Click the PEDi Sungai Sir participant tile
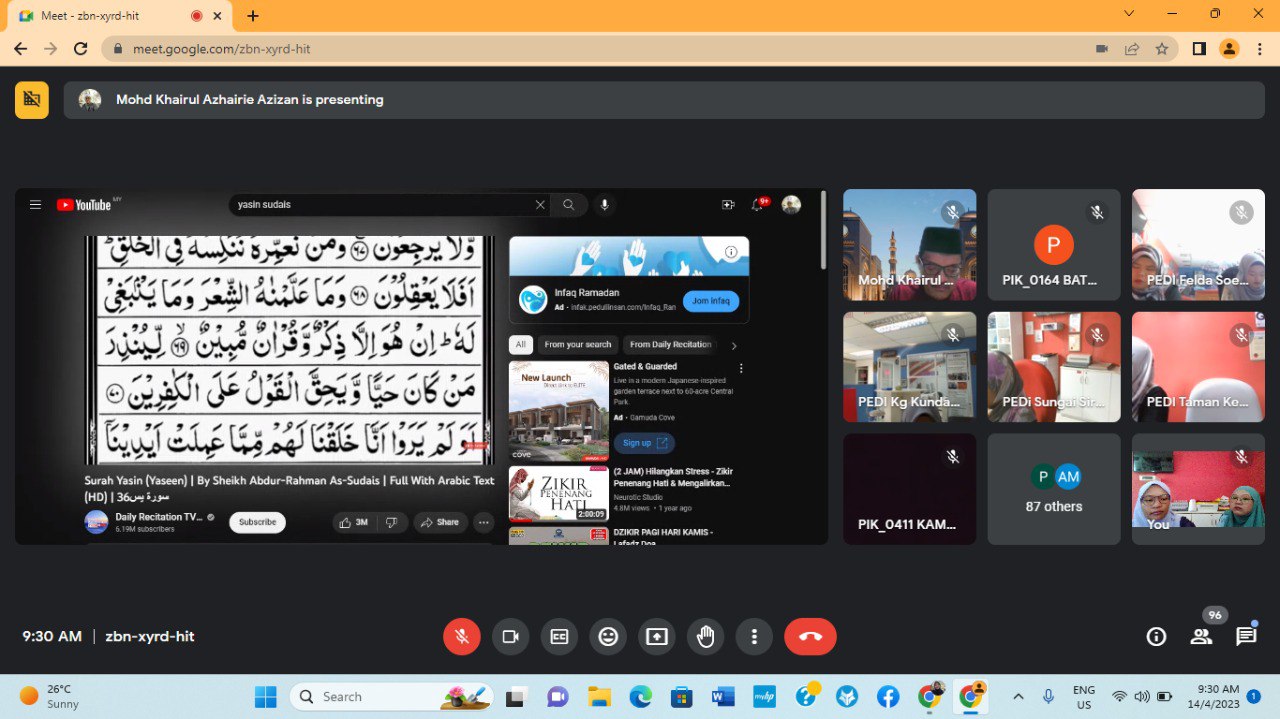Screen dimensions: 1280x719 point(1054,367)
